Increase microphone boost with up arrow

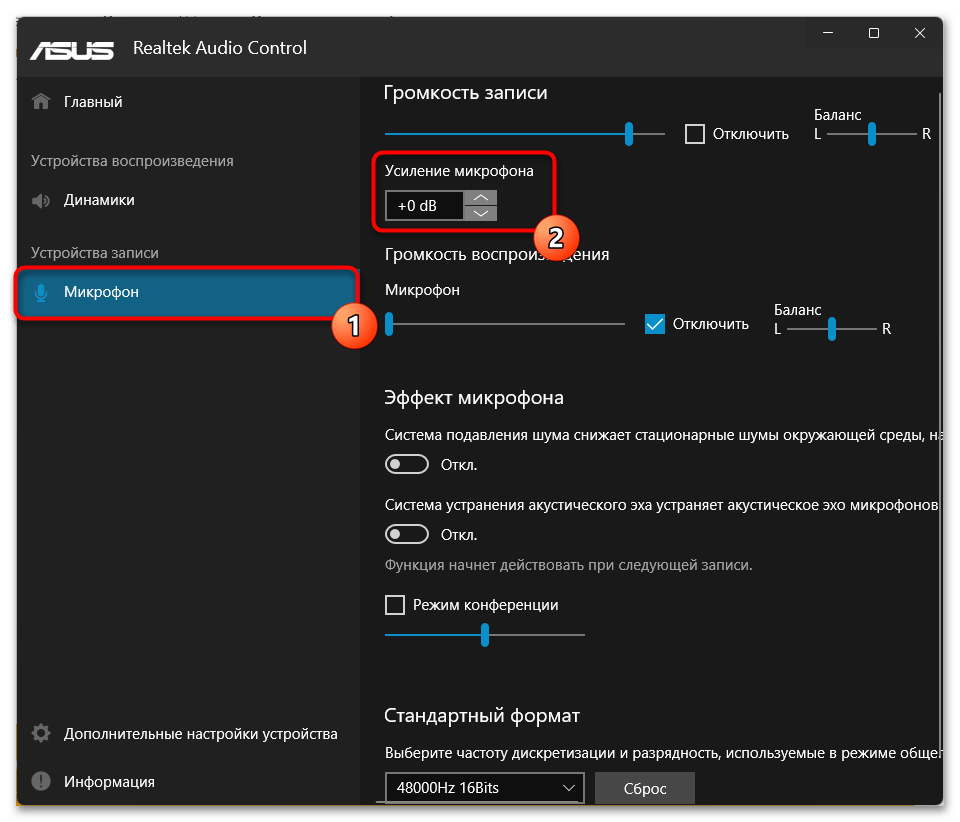pos(481,198)
